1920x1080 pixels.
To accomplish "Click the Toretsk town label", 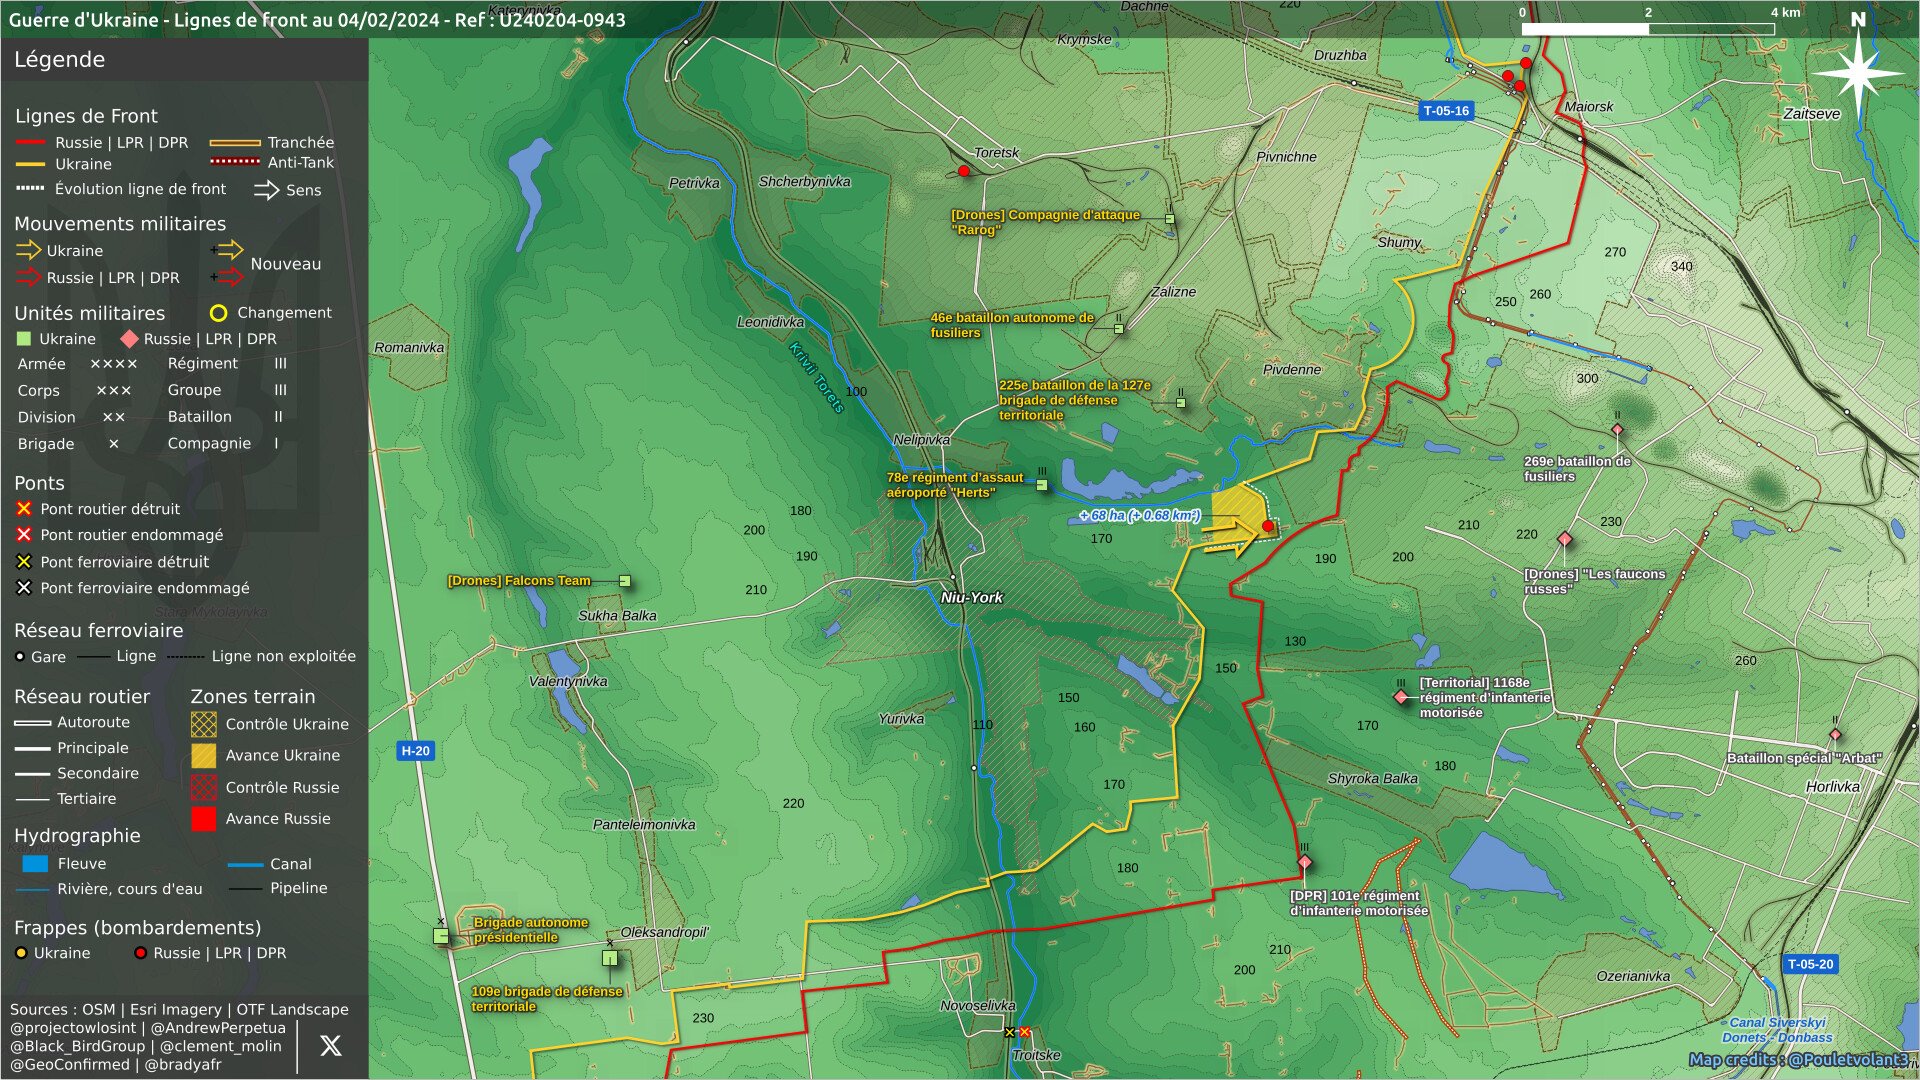I will tap(996, 153).
